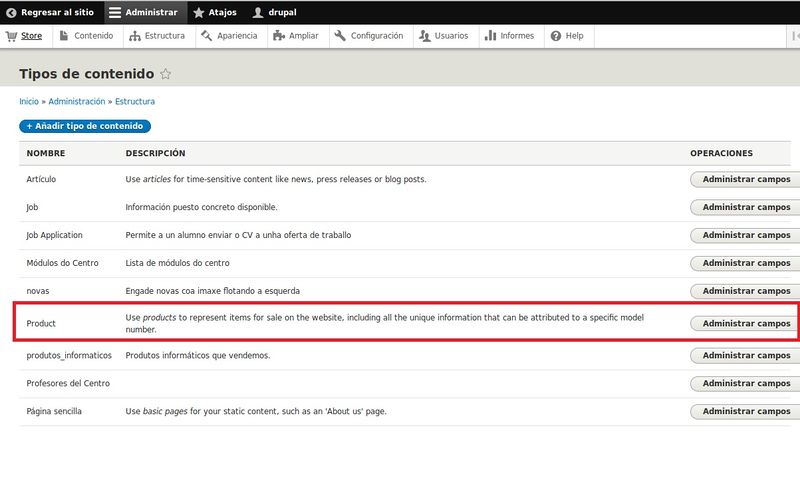This screenshot has width=800, height=482.
Task: Click the hierarchy icon beside Estructura
Action: pos(135,36)
